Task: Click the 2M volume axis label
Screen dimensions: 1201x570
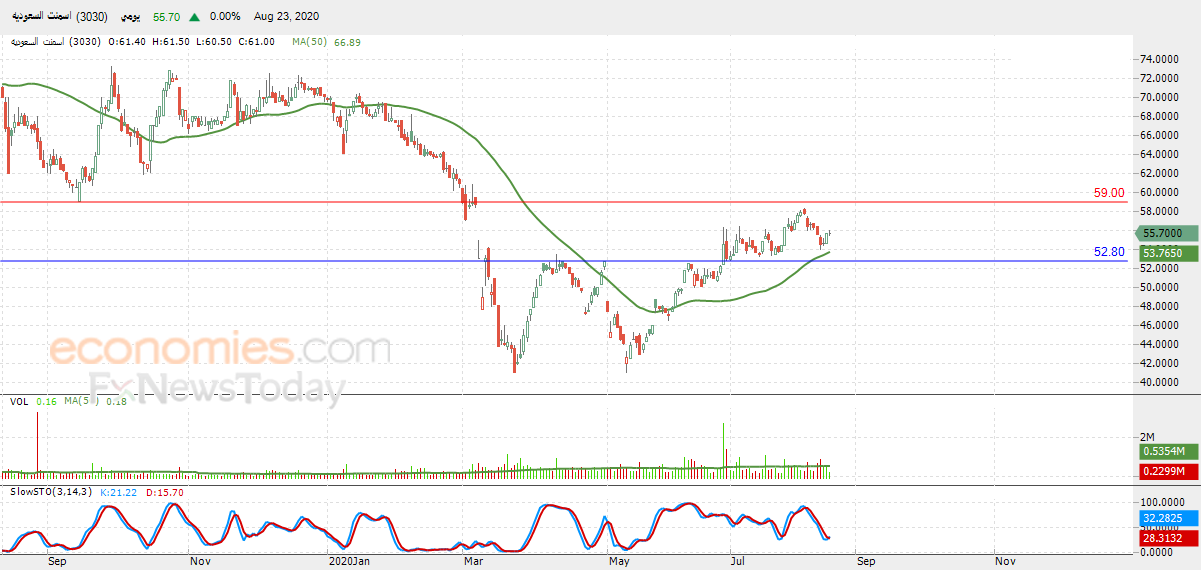Action: click(1148, 438)
